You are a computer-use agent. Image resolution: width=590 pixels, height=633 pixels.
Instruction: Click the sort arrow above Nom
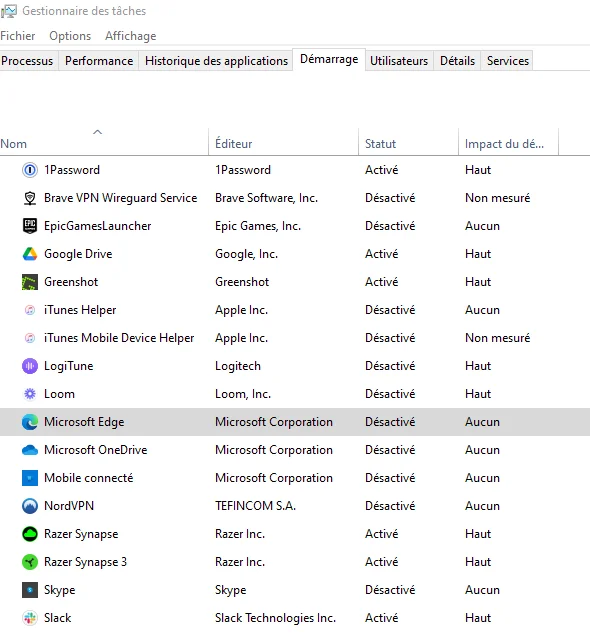click(x=97, y=132)
